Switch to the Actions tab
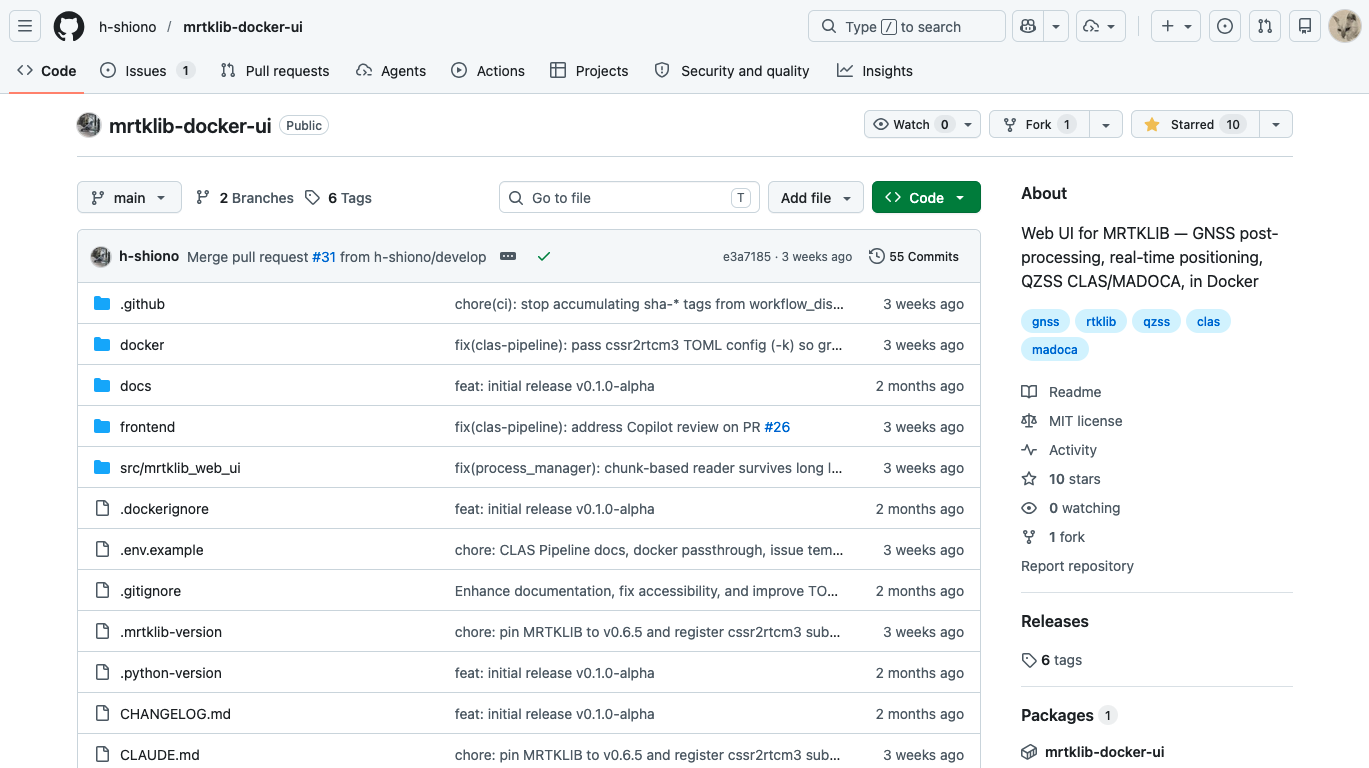Image resolution: width=1369 pixels, height=768 pixels. [488, 71]
